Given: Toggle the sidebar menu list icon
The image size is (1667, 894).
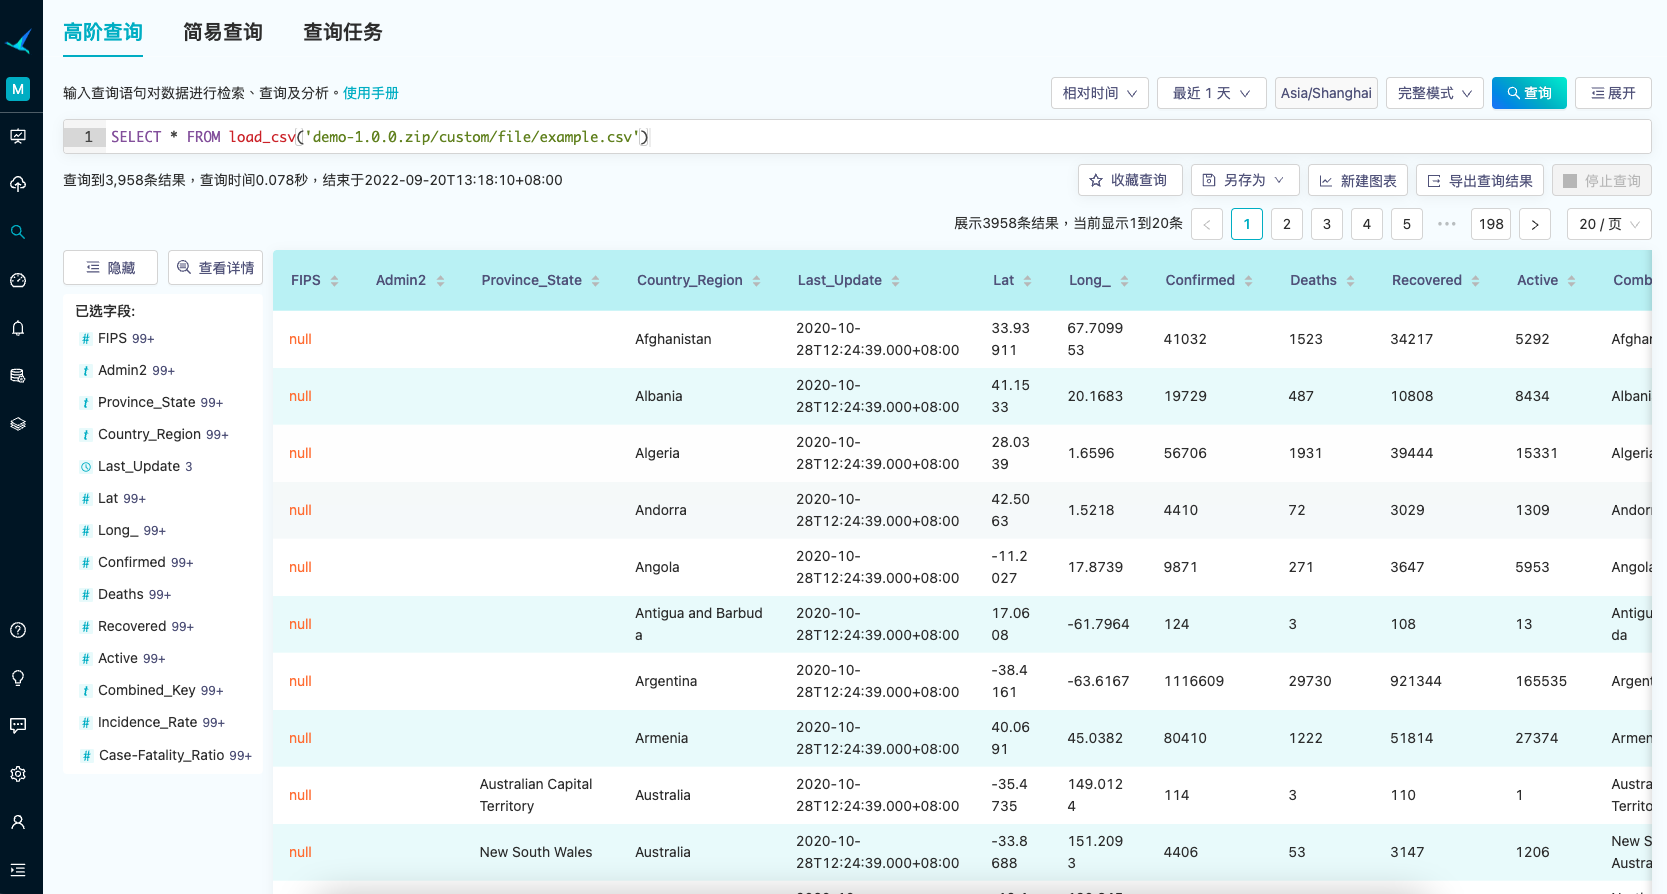Looking at the screenshot, I should [18, 870].
